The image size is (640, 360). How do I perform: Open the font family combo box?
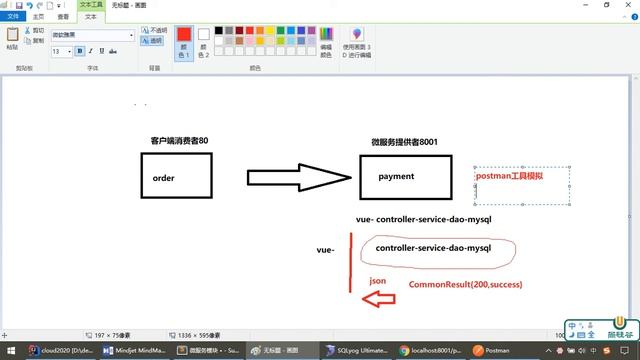(93, 35)
